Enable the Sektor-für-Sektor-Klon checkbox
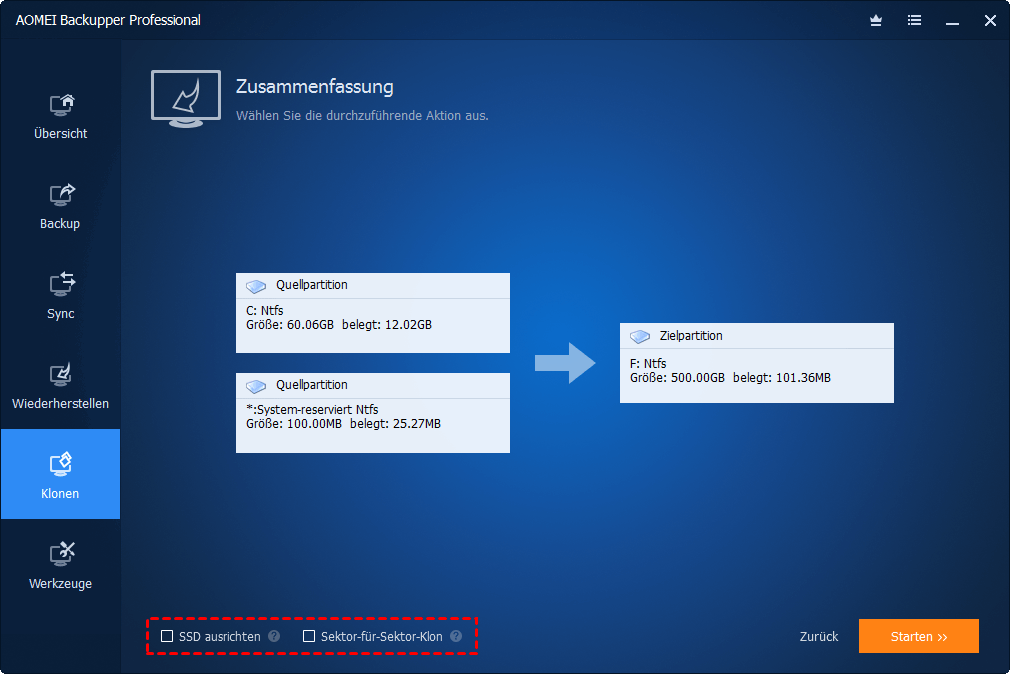This screenshot has height=674, width=1010. (x=309, y=636)
